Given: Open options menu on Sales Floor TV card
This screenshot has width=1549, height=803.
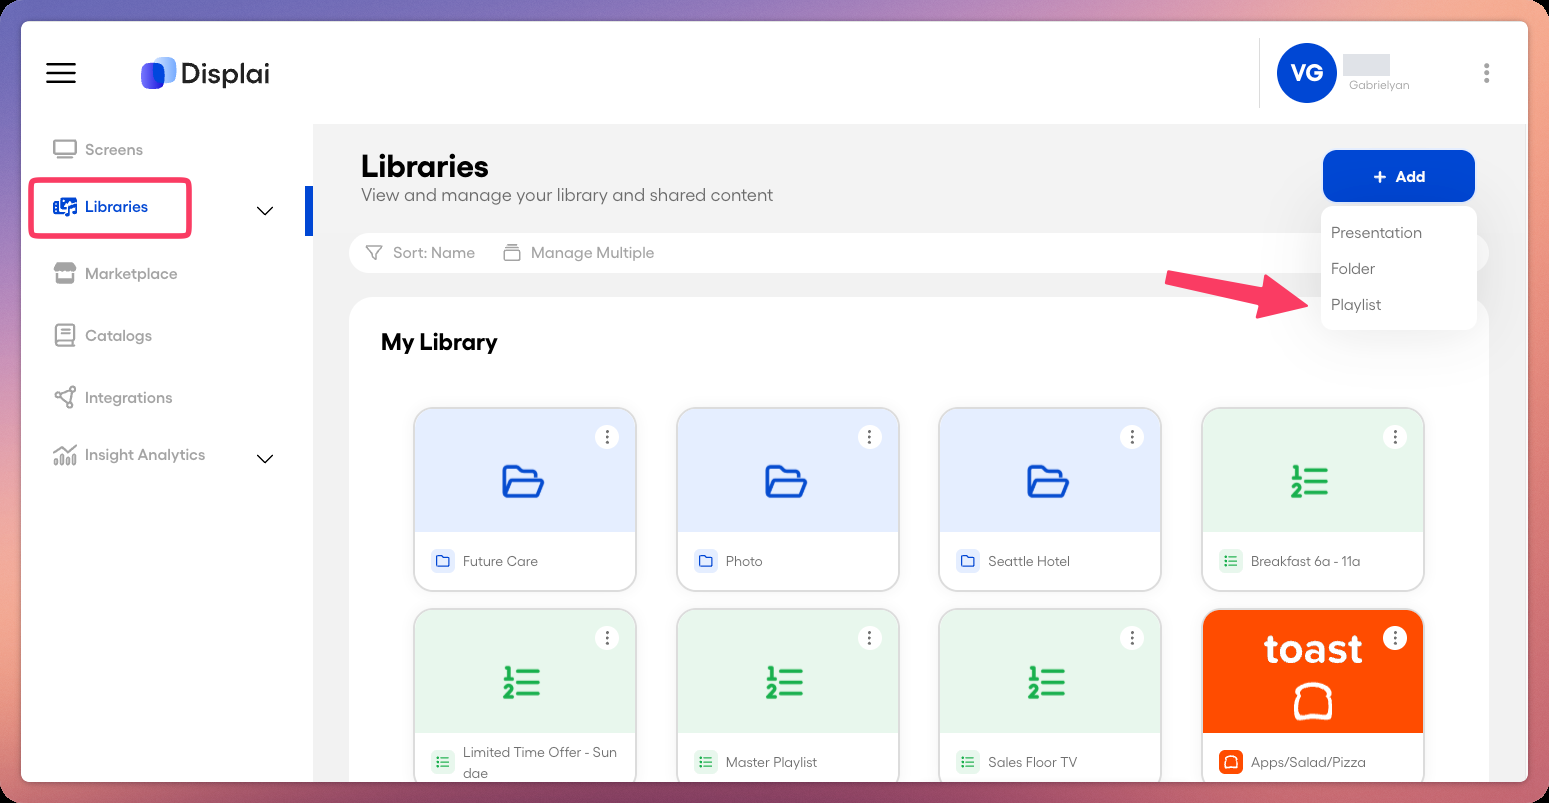Looking at the screenshot, I should click(x=1132, y=638).
